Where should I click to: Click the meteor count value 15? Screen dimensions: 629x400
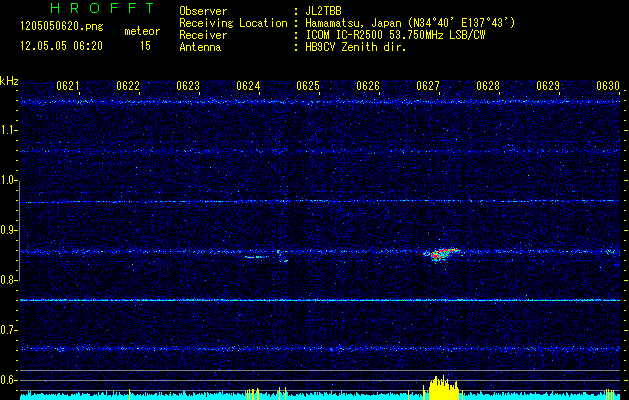(x=145, y=46)
